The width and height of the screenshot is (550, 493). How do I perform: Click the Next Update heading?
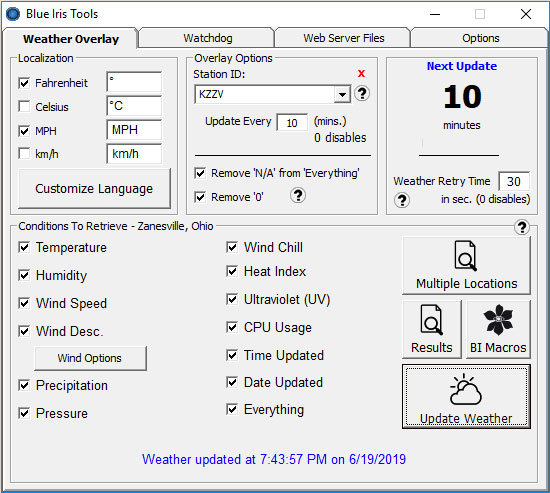[462, 66]
